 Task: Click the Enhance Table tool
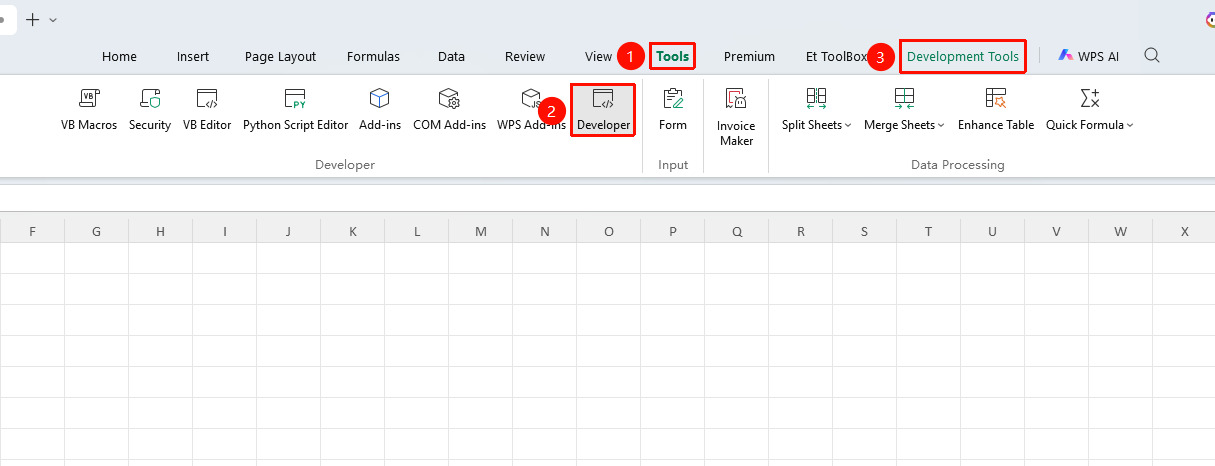[x=995, y=109]
